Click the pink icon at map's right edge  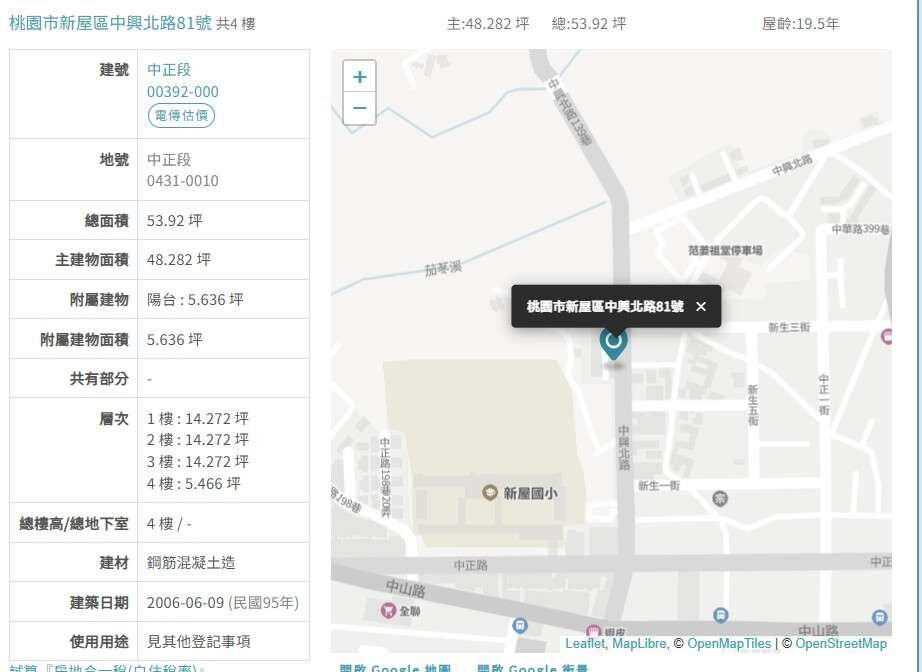point(886,337)
